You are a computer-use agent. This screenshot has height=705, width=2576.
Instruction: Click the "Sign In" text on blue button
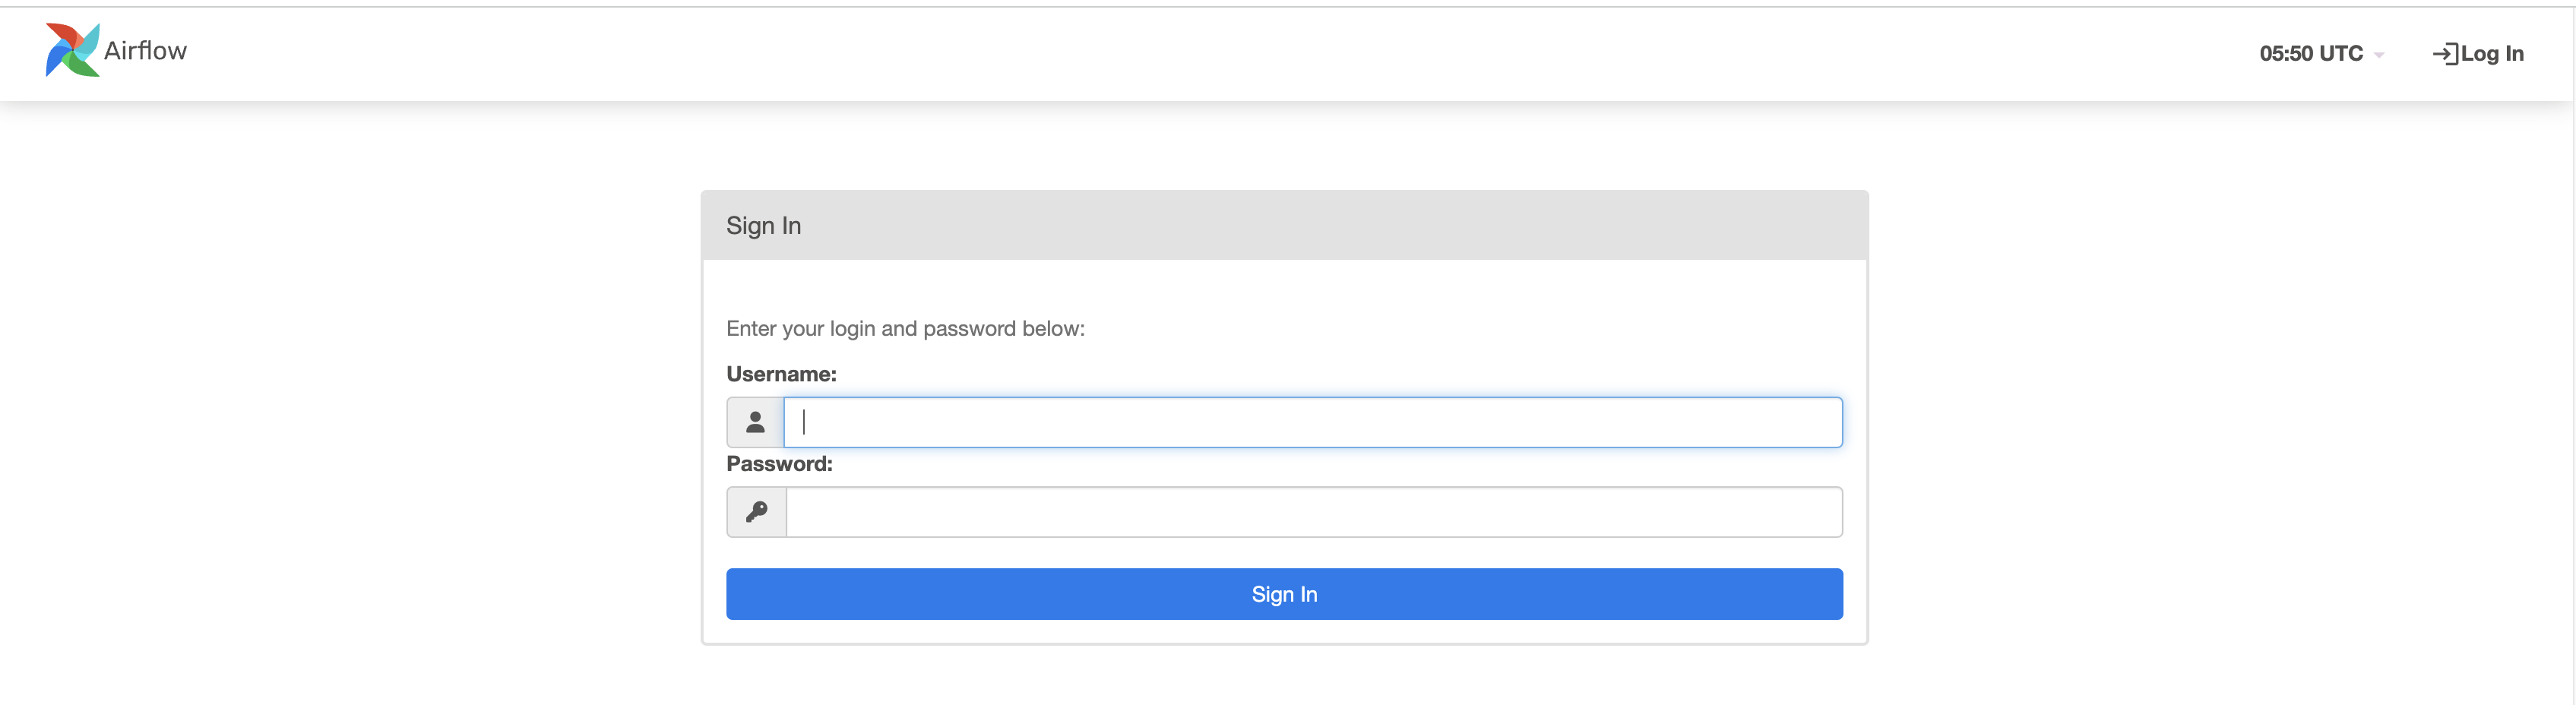click(x=1284, y=595)
